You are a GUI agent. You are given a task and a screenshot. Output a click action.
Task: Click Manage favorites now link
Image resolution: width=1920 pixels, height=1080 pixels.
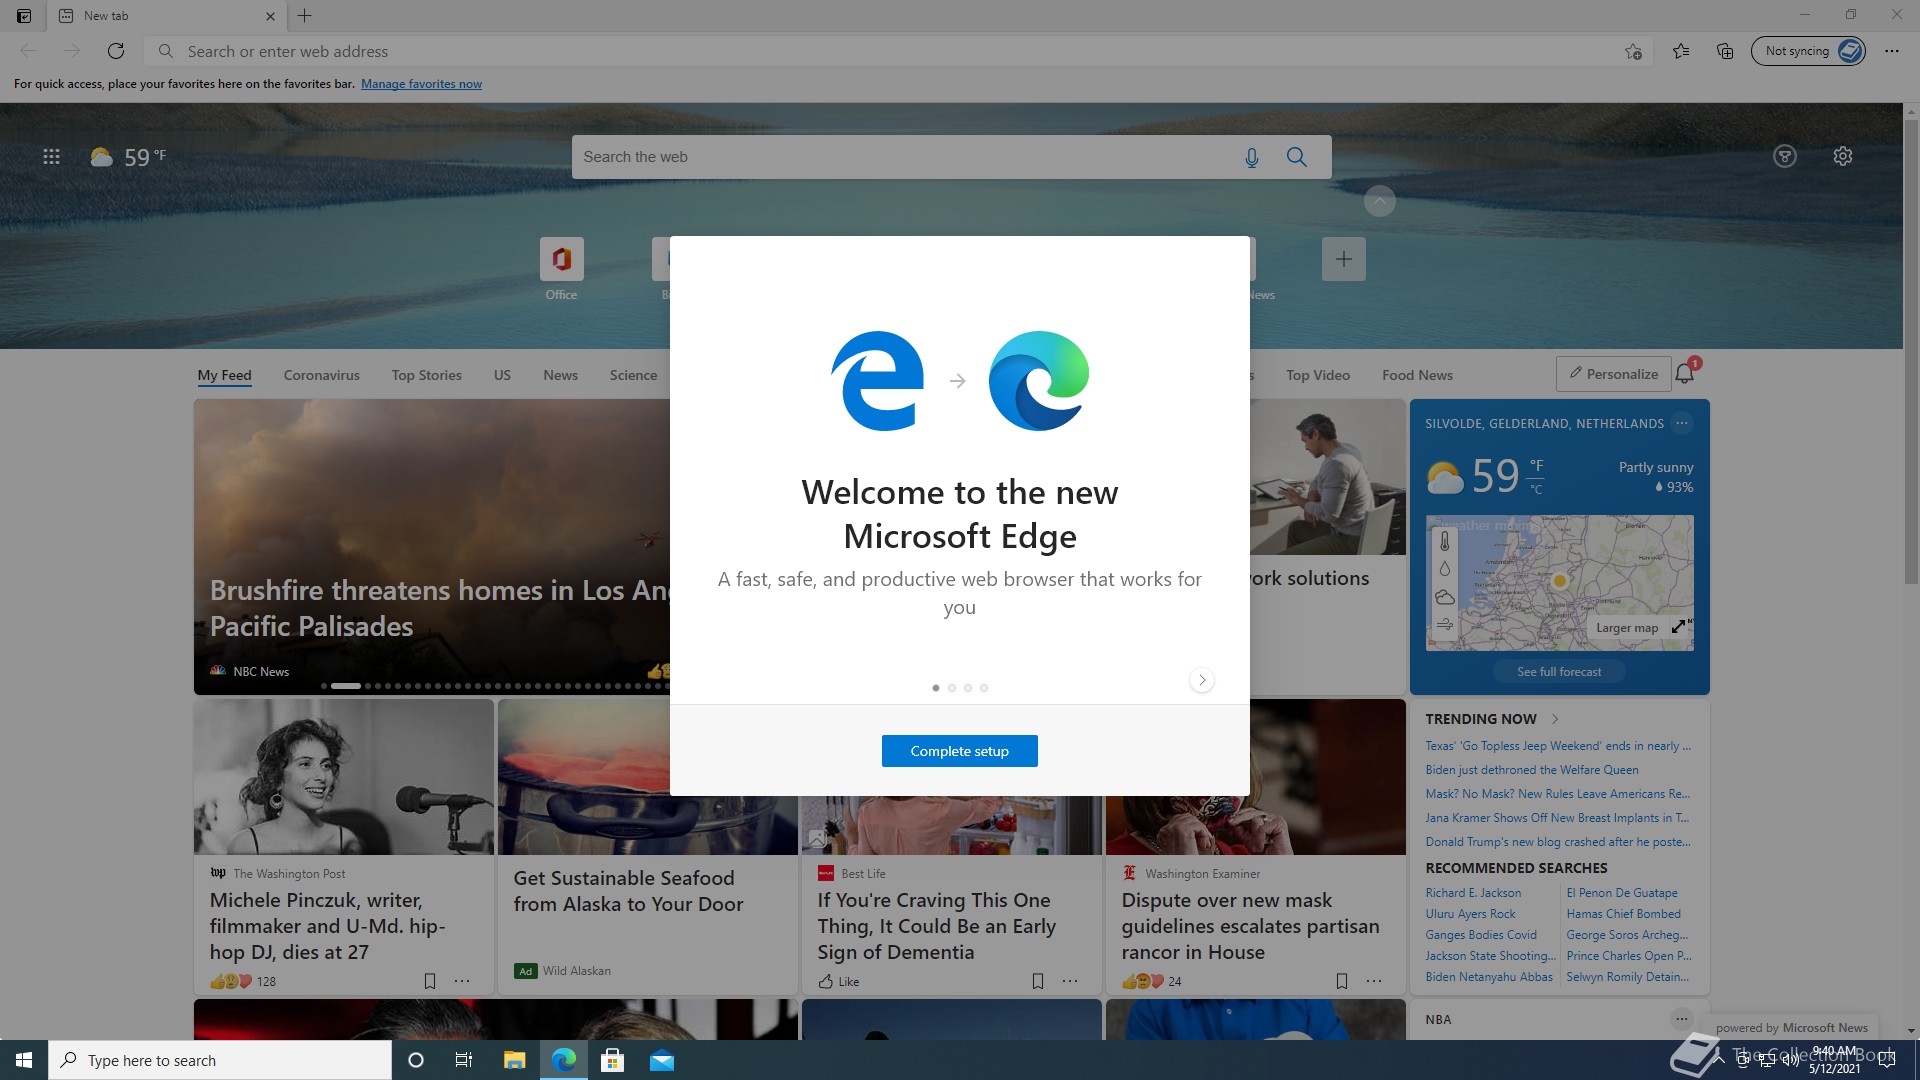click(x=421, y=84)
